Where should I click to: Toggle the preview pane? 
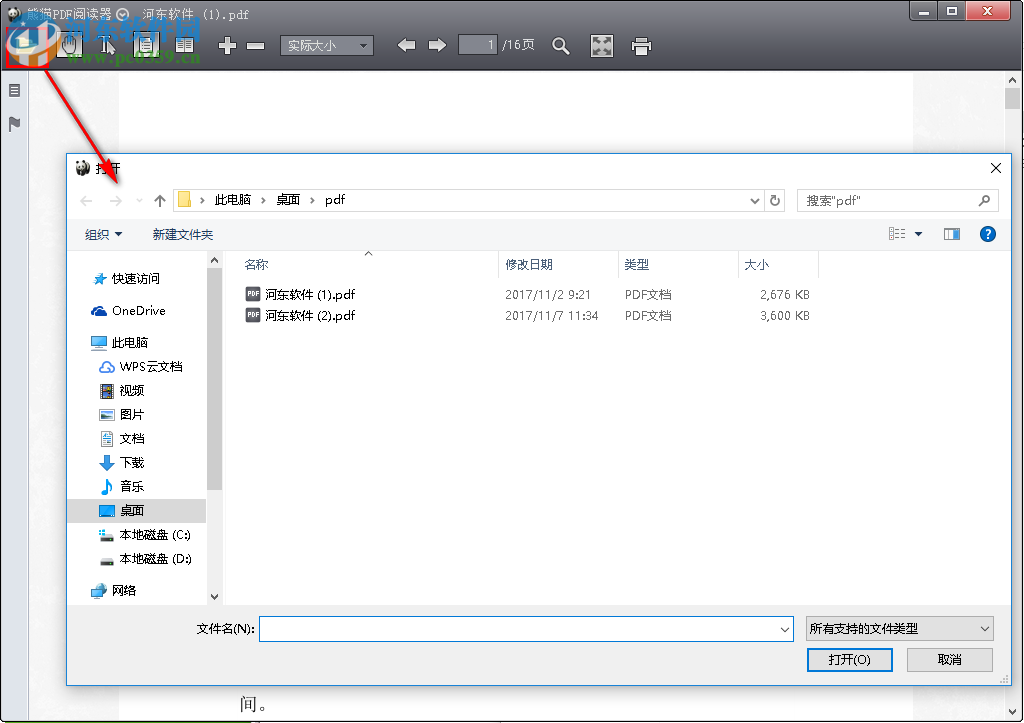pyautogui.click(x=952, y=234)
